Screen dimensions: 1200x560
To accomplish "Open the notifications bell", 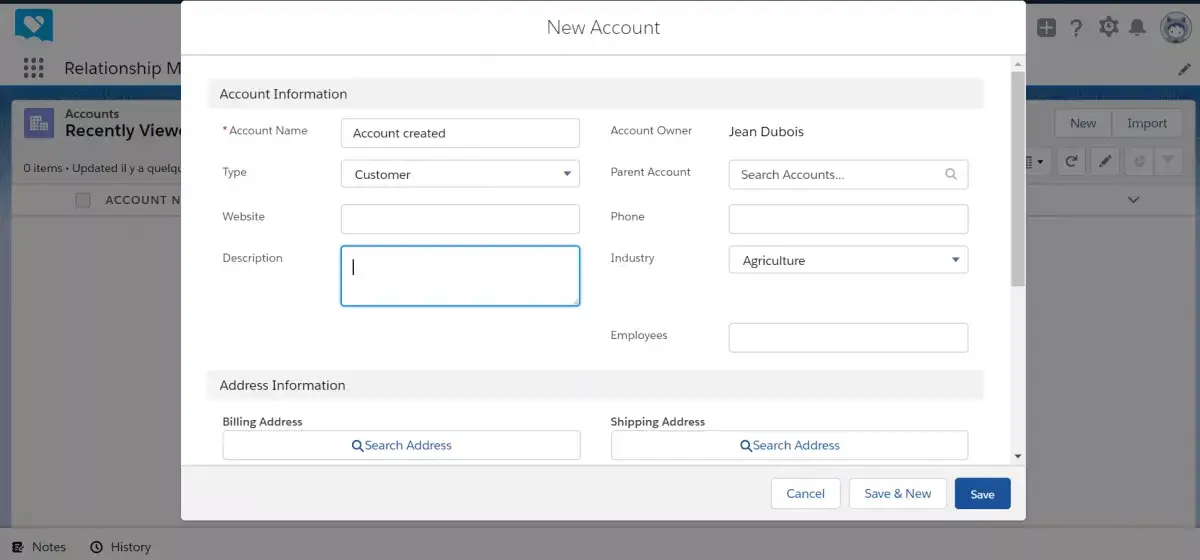I will [1137, 28].
